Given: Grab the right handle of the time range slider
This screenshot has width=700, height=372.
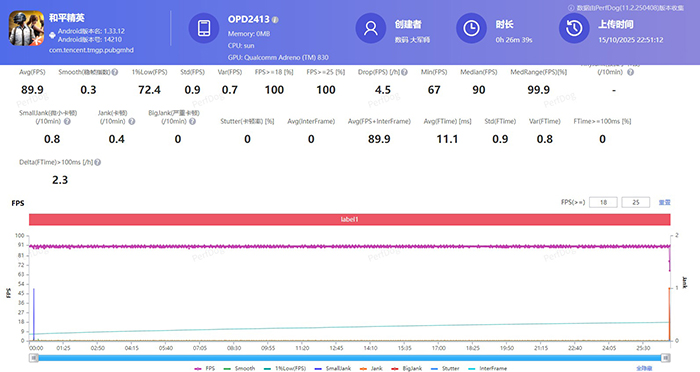Looking at the screenshot, I should point(666,358).
